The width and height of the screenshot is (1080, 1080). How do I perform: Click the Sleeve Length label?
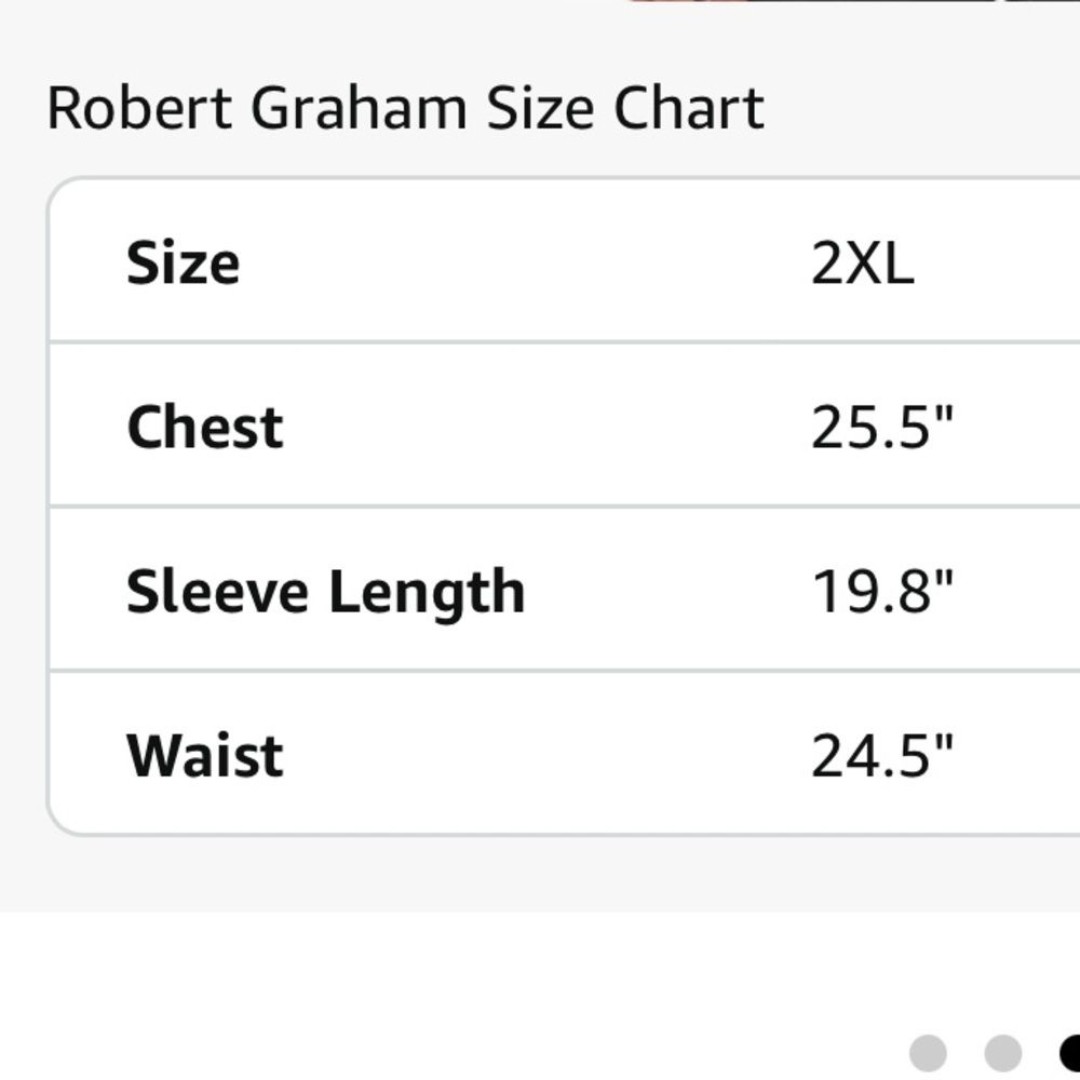point(326,593)
